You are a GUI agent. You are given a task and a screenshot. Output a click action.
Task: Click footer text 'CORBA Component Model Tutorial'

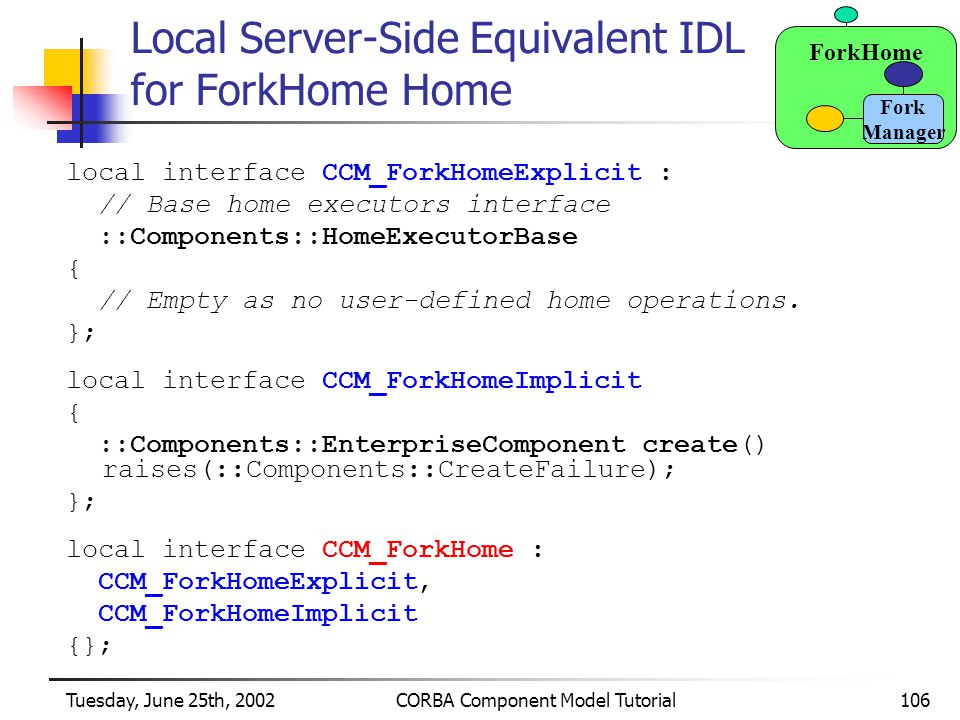pyautogui.click(x=536, y=700)
